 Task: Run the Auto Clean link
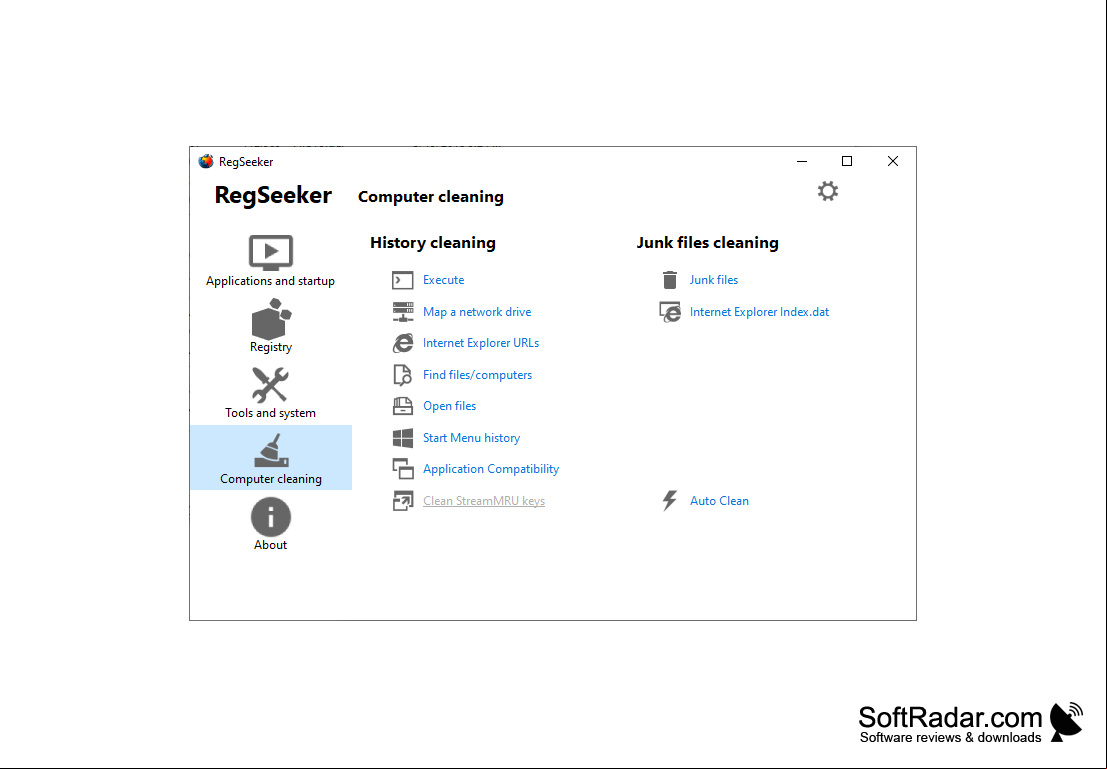pos(719,501)
